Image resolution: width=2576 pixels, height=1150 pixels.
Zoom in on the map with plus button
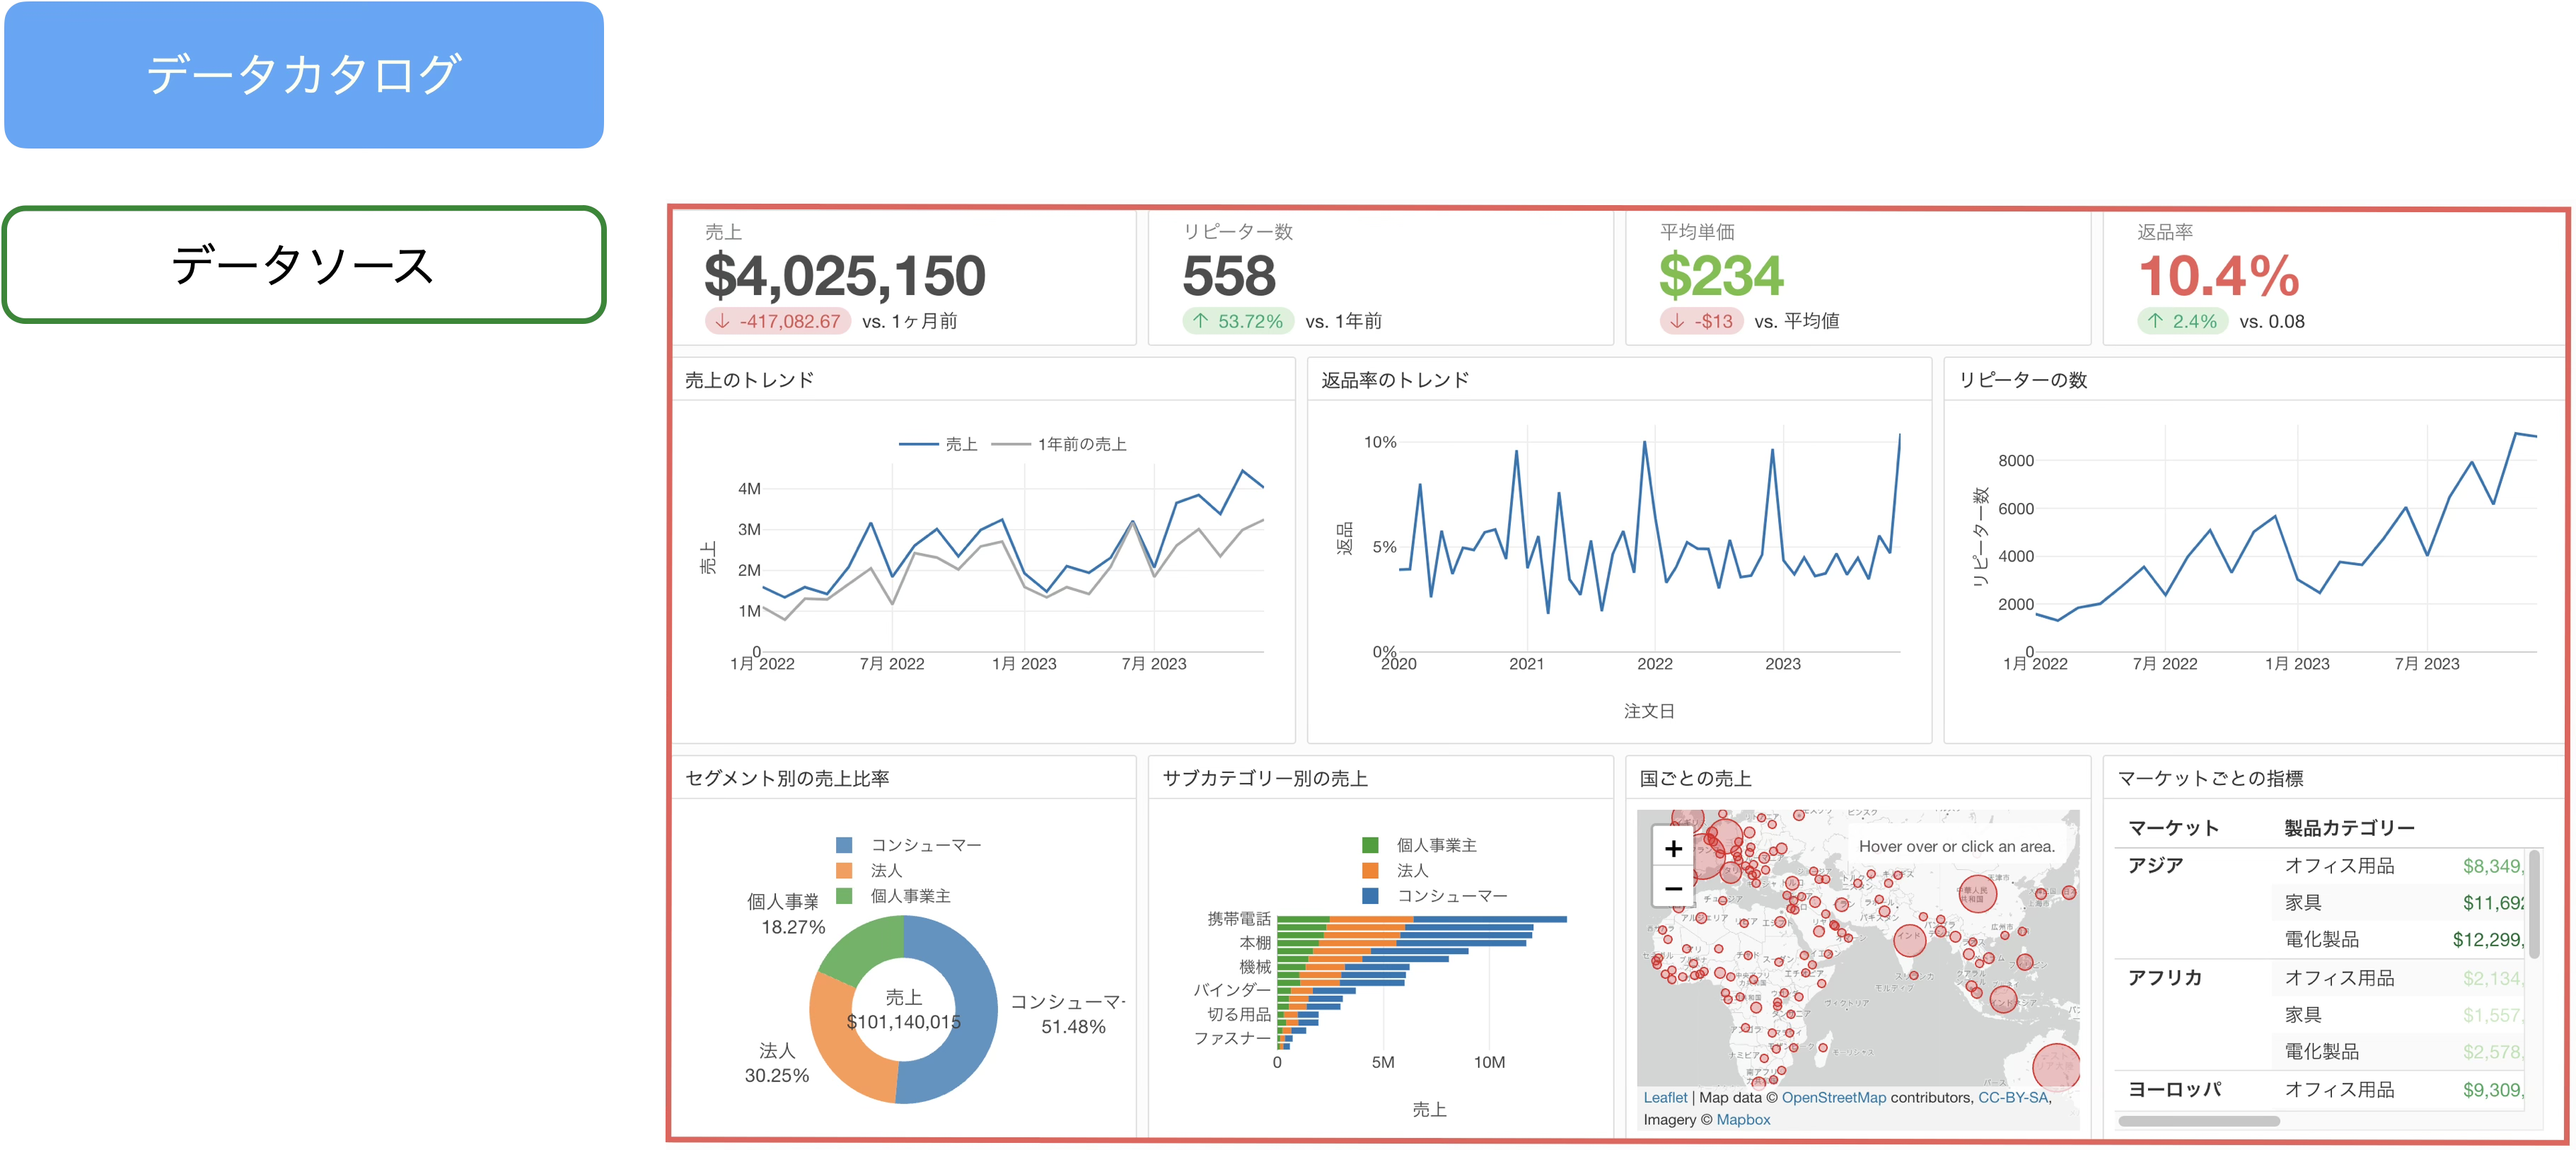coord(1673,849)
